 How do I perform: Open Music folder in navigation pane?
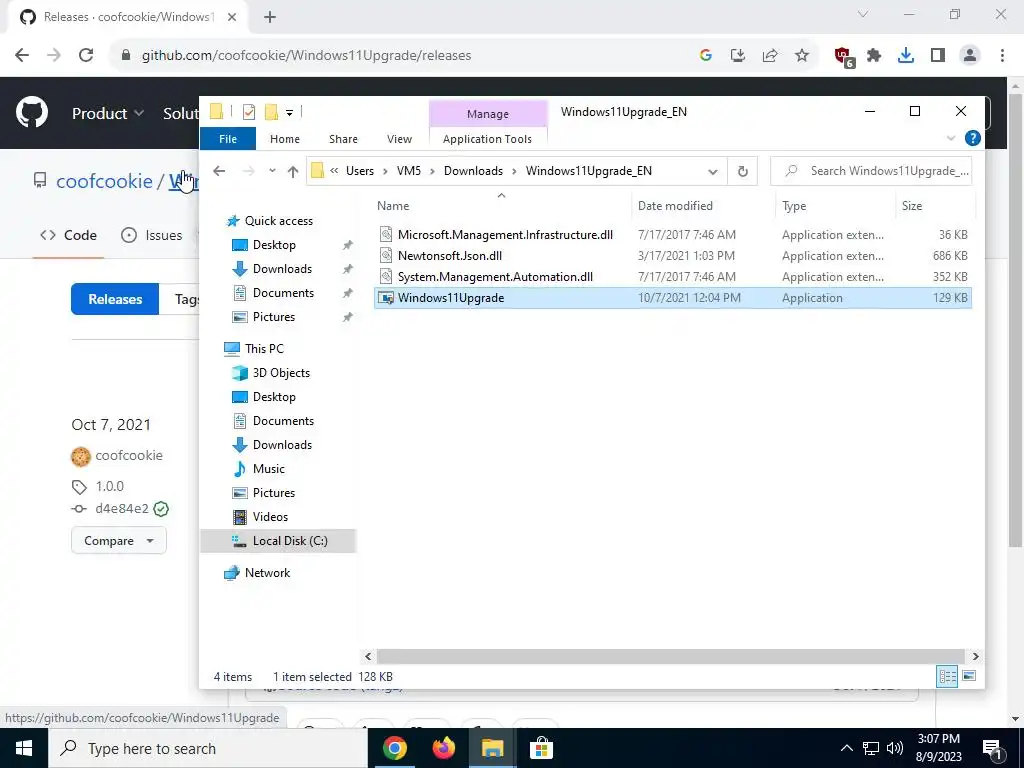coord(268,469)
